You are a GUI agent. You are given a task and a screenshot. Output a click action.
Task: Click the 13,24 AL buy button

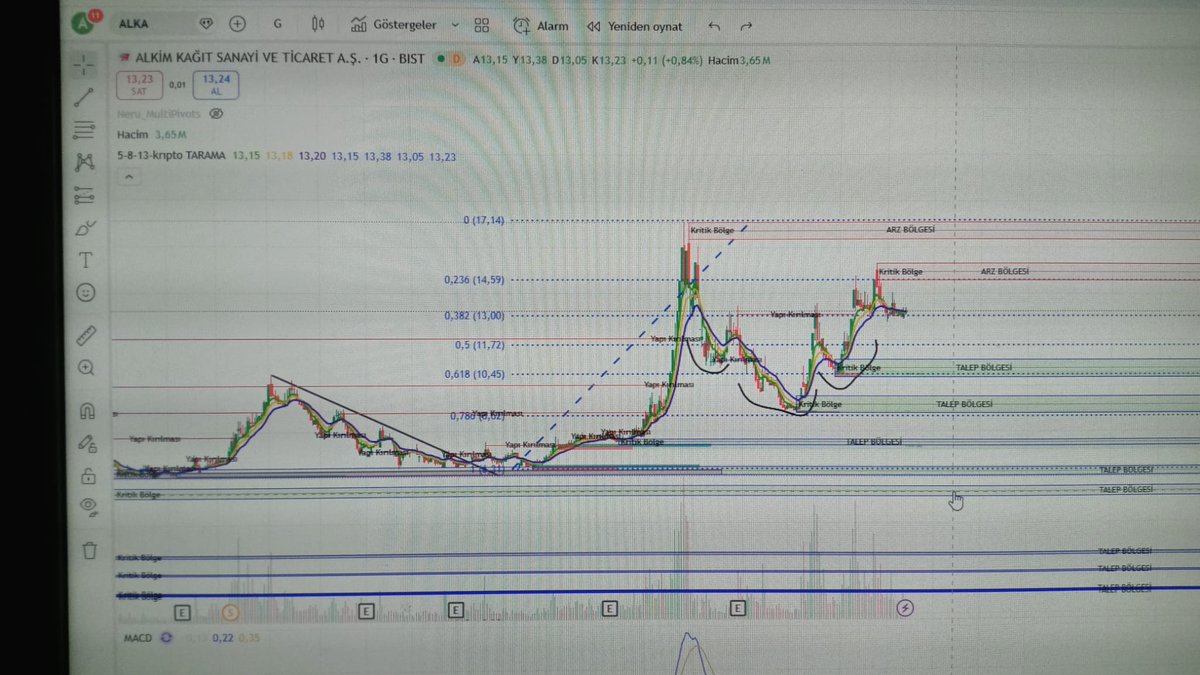[x=214, y=83]
